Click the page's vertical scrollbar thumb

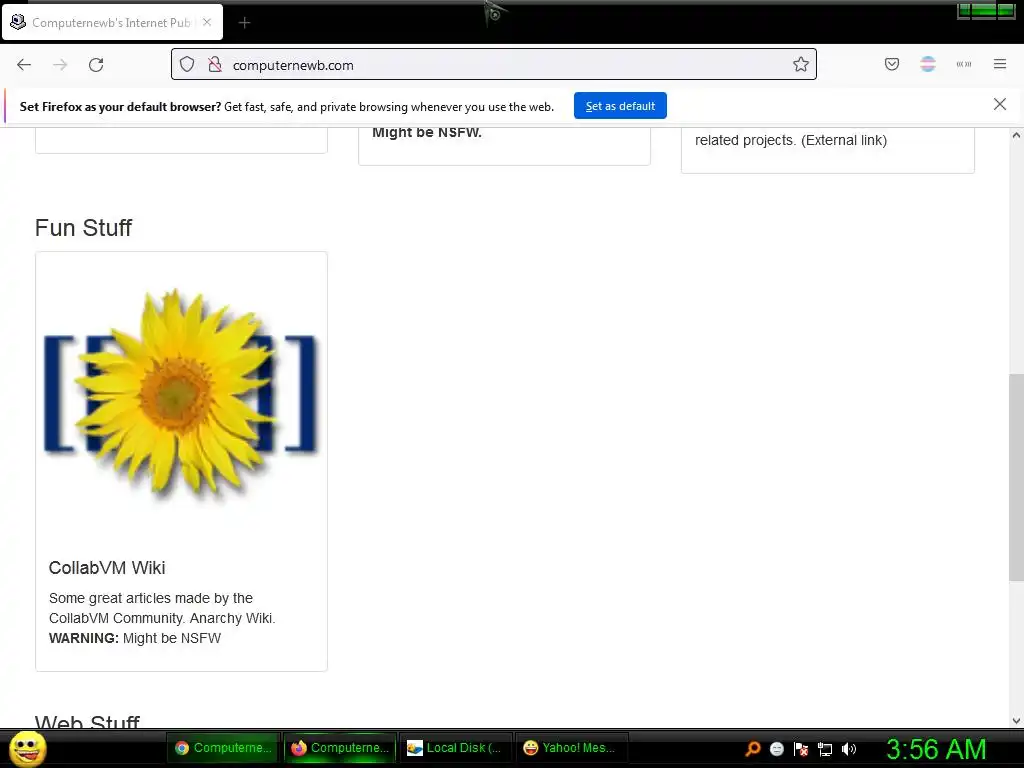pos(1016,477)
